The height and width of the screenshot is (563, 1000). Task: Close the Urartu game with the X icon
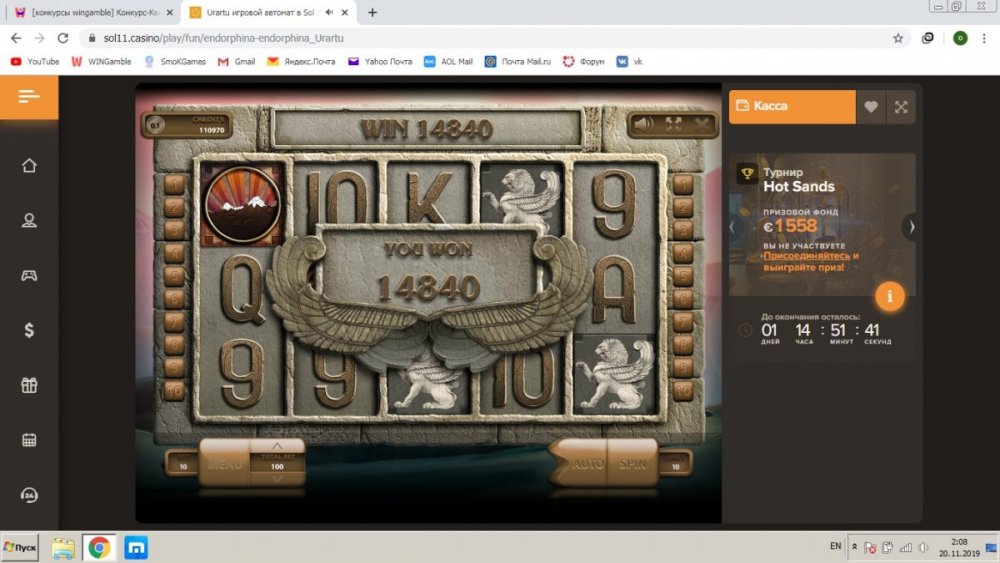point(702,124)
